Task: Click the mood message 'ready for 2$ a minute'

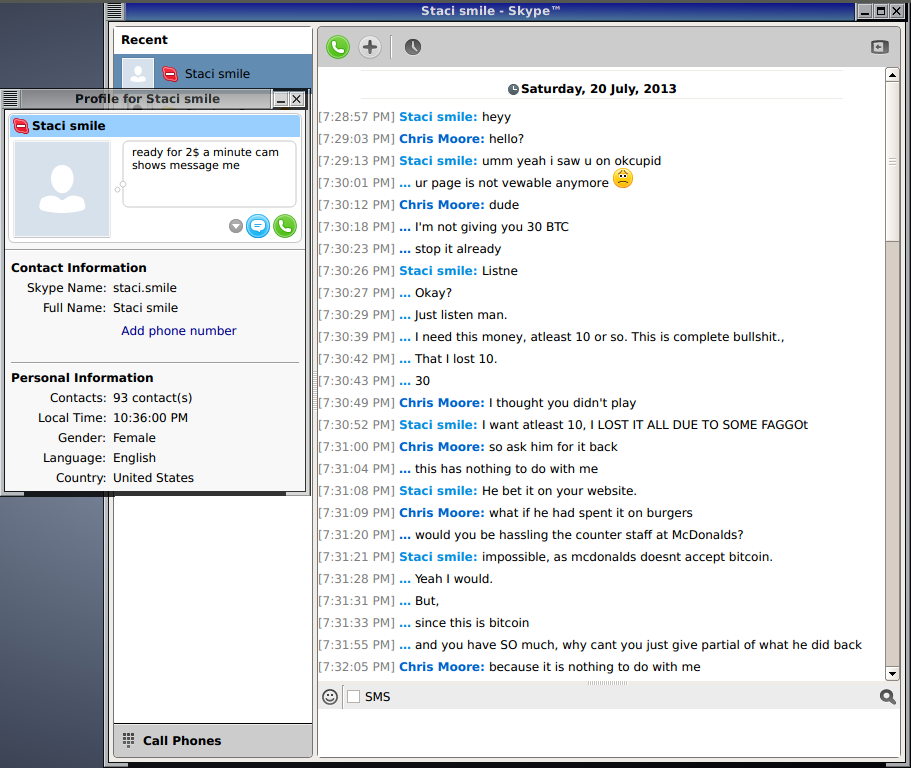Action: click(x=205, y=159)
